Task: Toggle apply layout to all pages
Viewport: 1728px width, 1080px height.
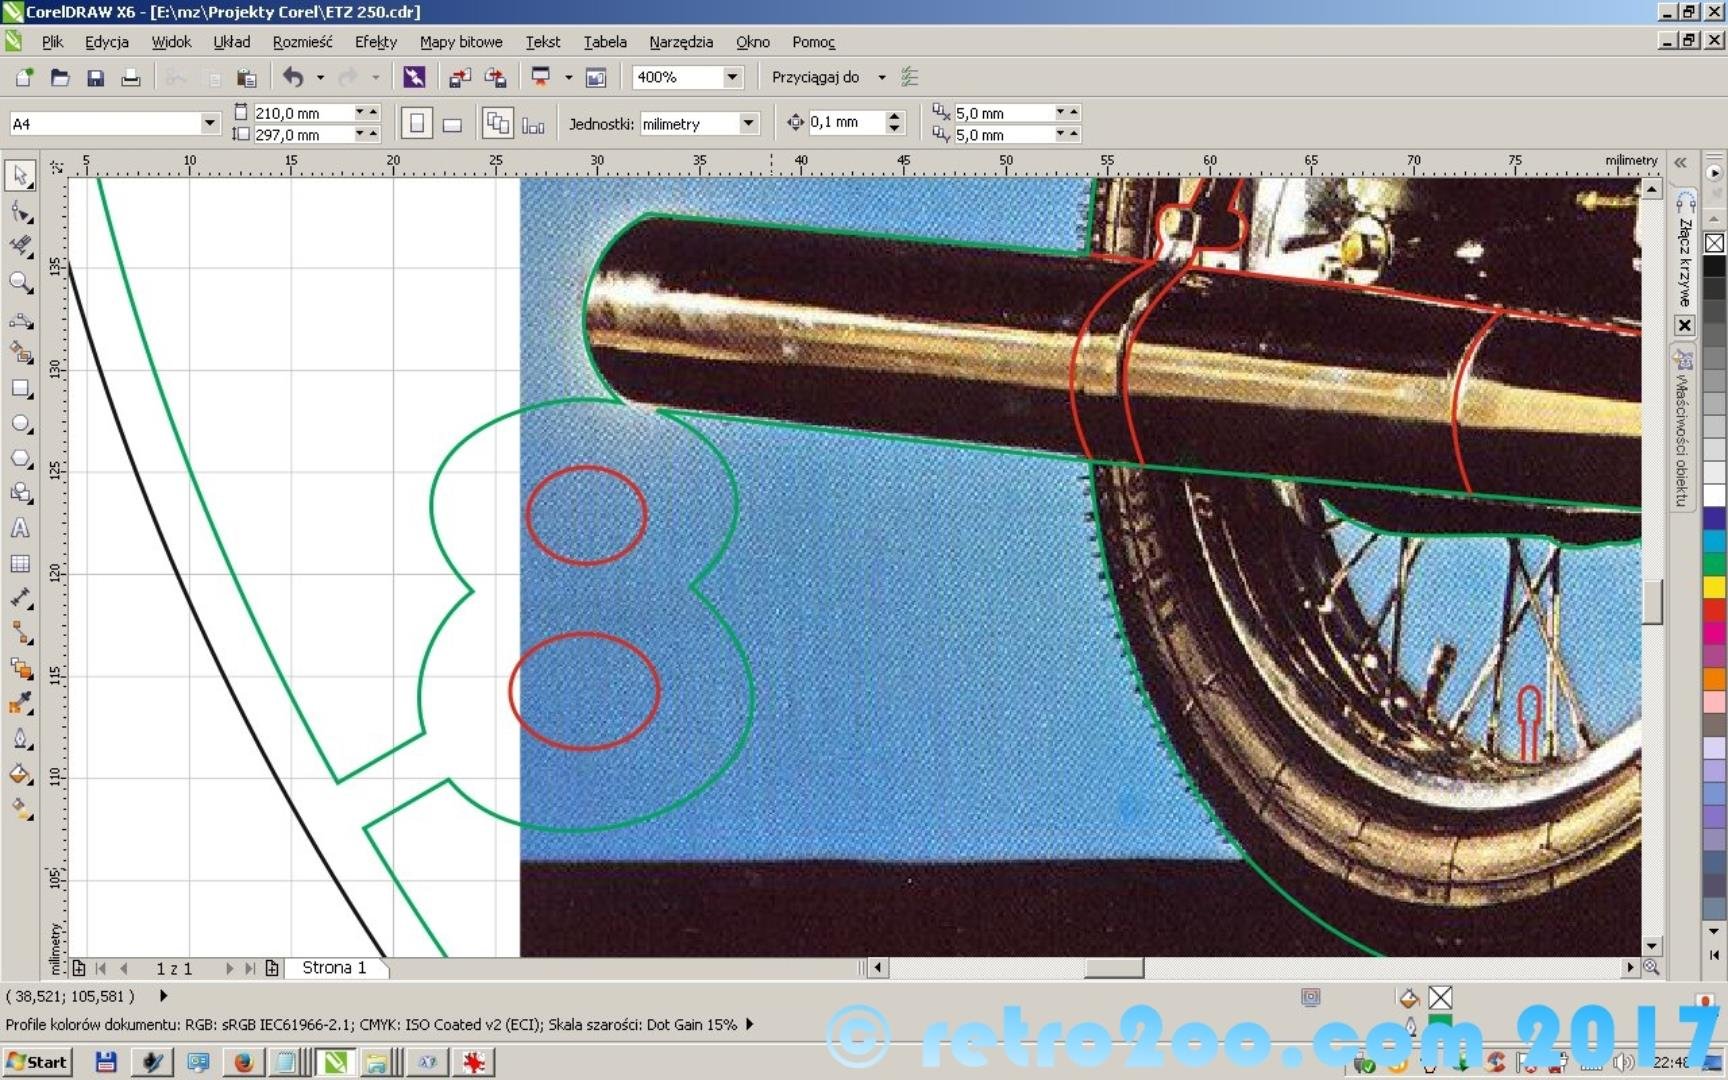Action: pos(497,124)
